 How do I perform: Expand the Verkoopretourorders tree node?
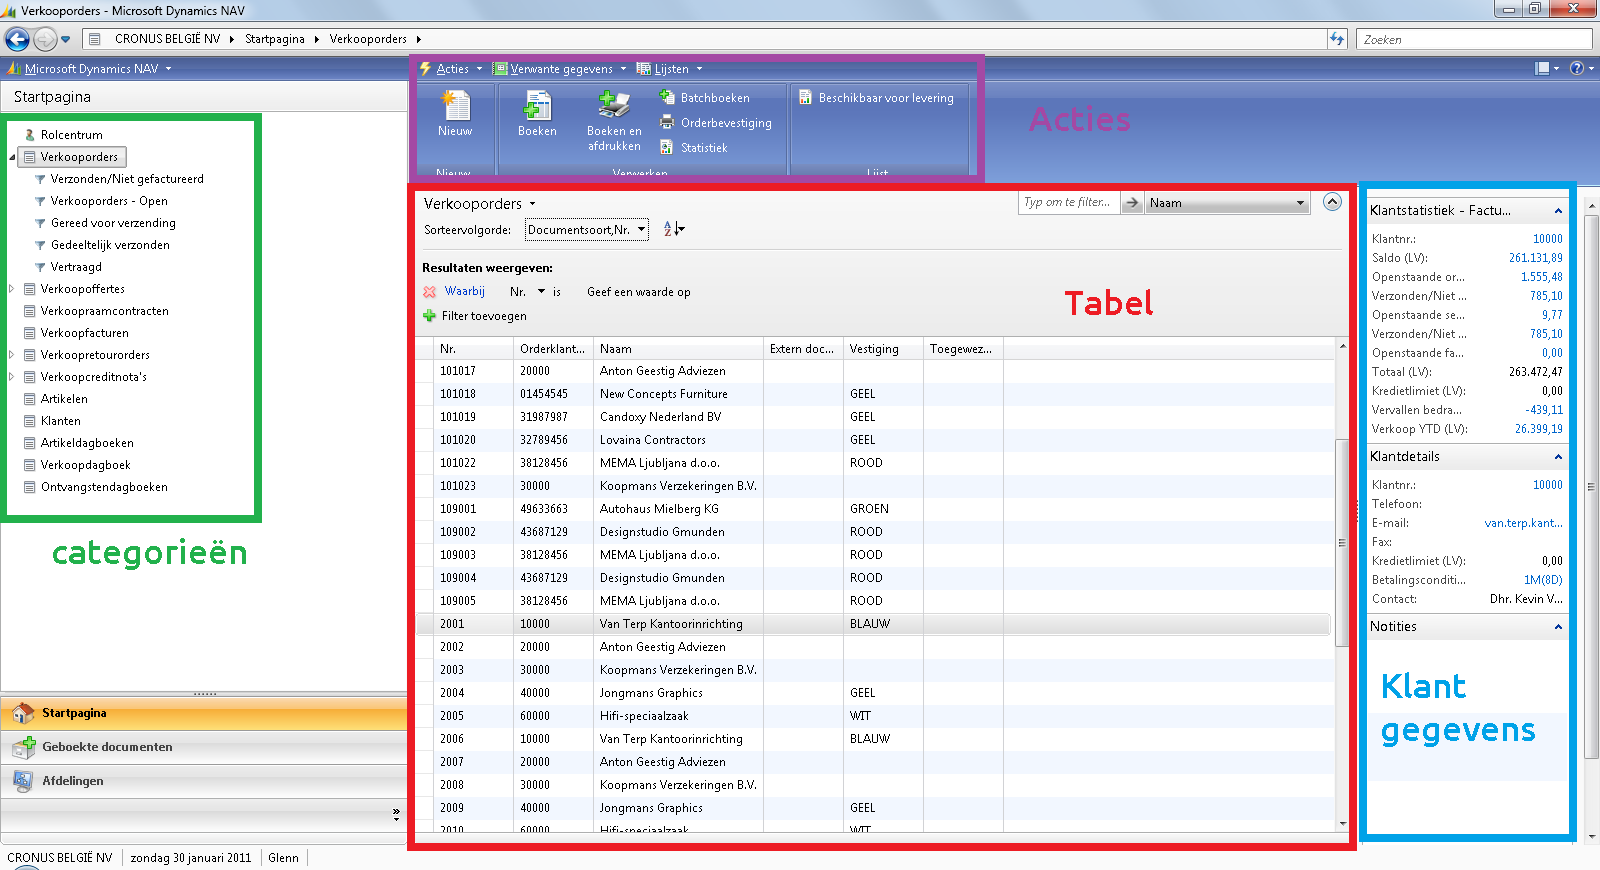12,355
